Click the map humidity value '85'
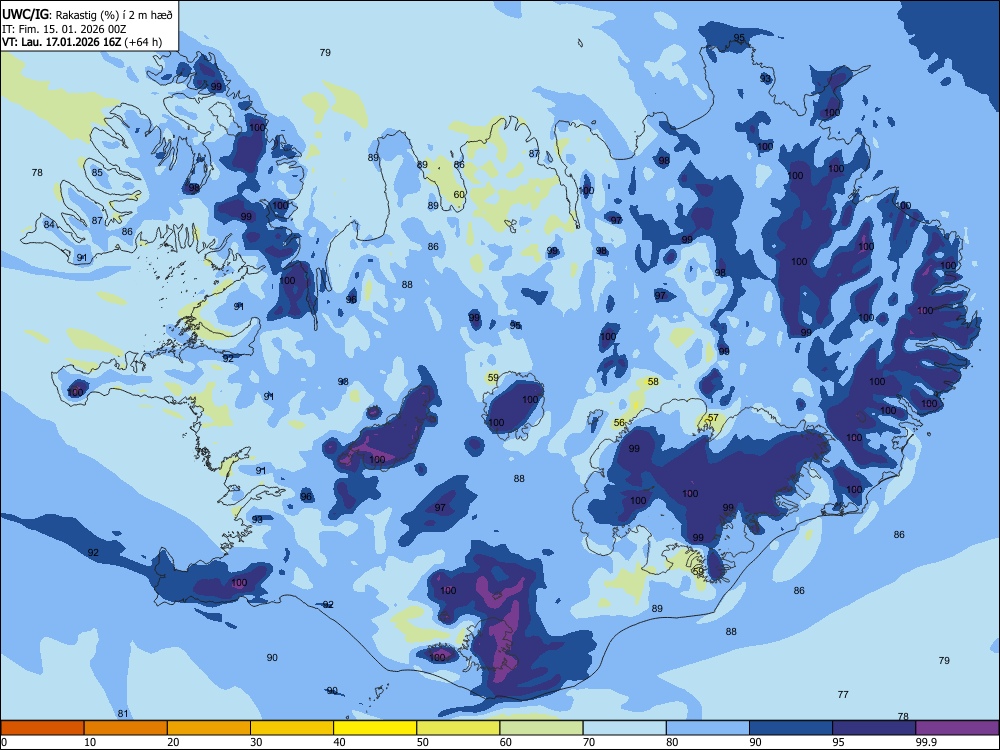Image resolution: width=1000 pixels, height=750 pixels. (x=97, y=172)
